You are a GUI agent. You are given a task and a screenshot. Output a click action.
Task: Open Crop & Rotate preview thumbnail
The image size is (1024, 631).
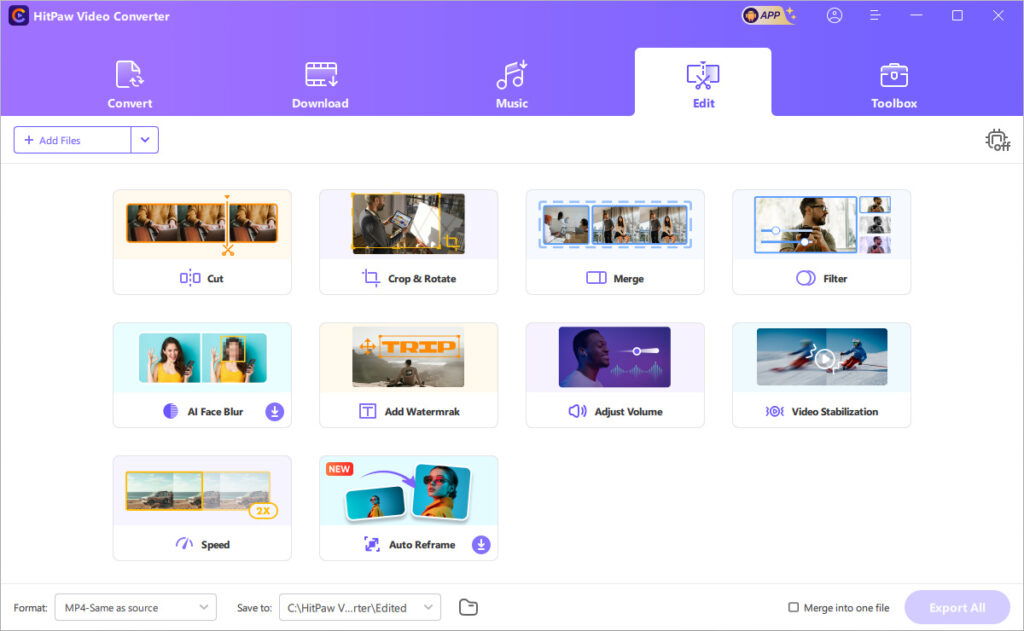tap(408, 223)
